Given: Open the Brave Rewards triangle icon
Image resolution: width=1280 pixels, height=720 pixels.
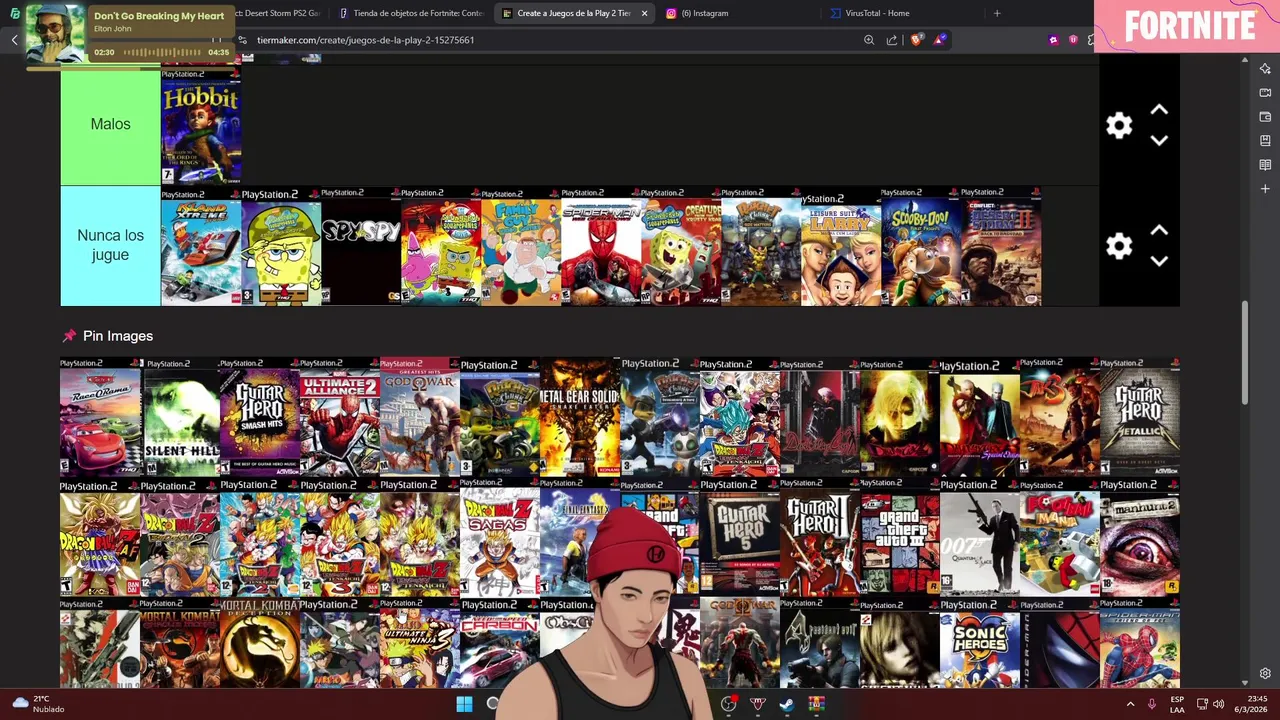Looking at the screenshot, I should [x=939, y=40].
